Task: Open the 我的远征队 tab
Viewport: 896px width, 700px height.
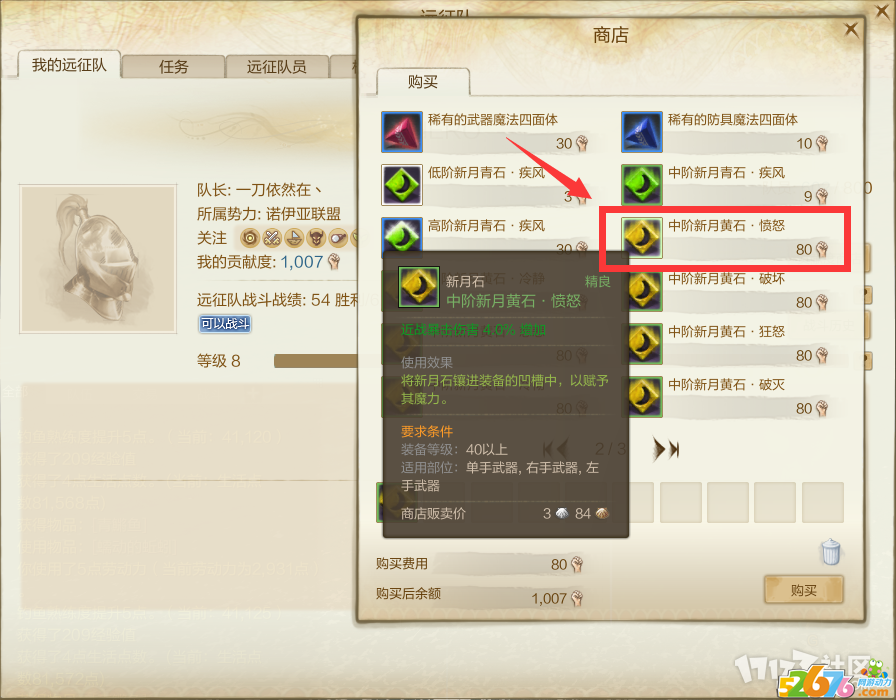Action: [69, 65]
